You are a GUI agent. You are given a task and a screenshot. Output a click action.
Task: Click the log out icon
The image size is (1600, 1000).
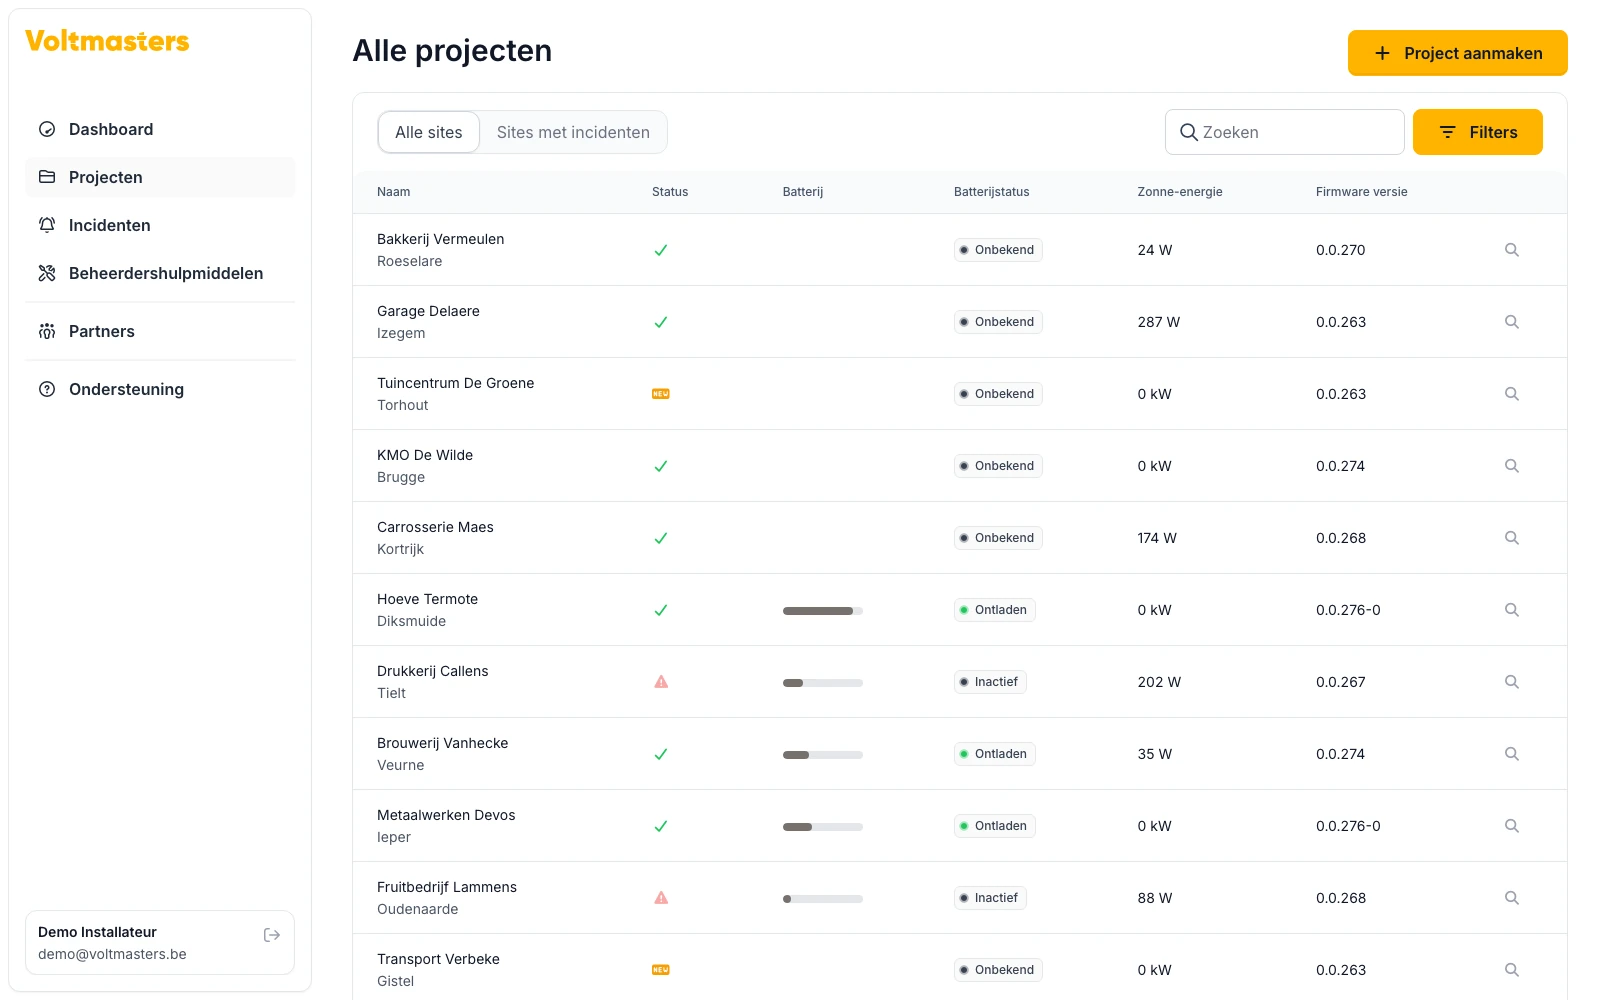pos(272,935)
